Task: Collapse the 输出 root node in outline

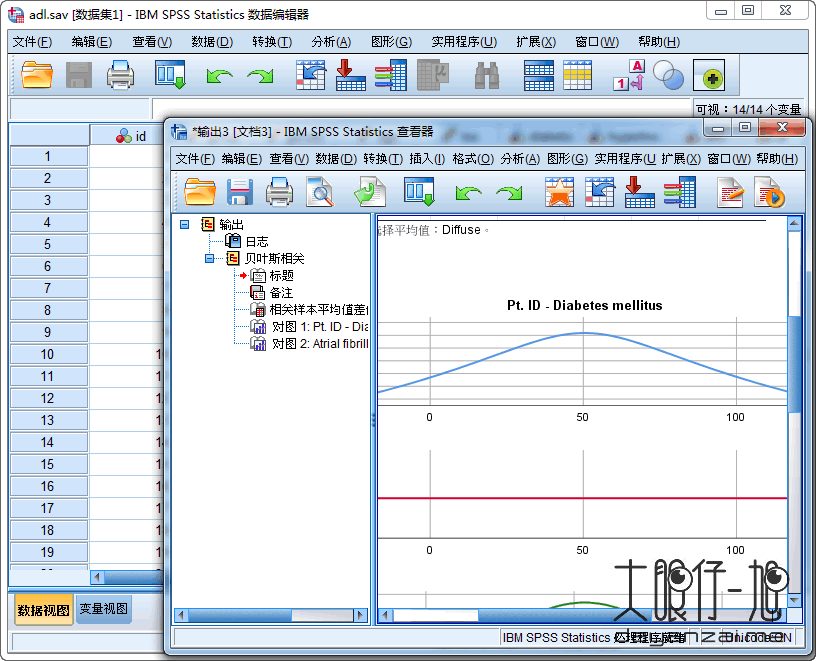Action: pos(184,224)
